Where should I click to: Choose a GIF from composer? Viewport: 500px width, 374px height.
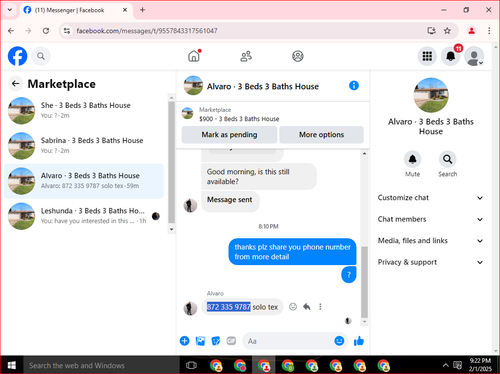pos(231,341)
